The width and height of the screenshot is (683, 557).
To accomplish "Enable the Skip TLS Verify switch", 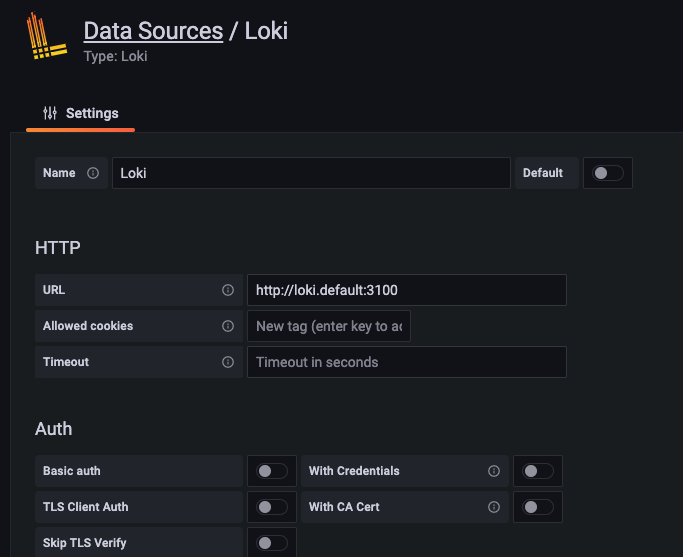I will tap(272, 543).
